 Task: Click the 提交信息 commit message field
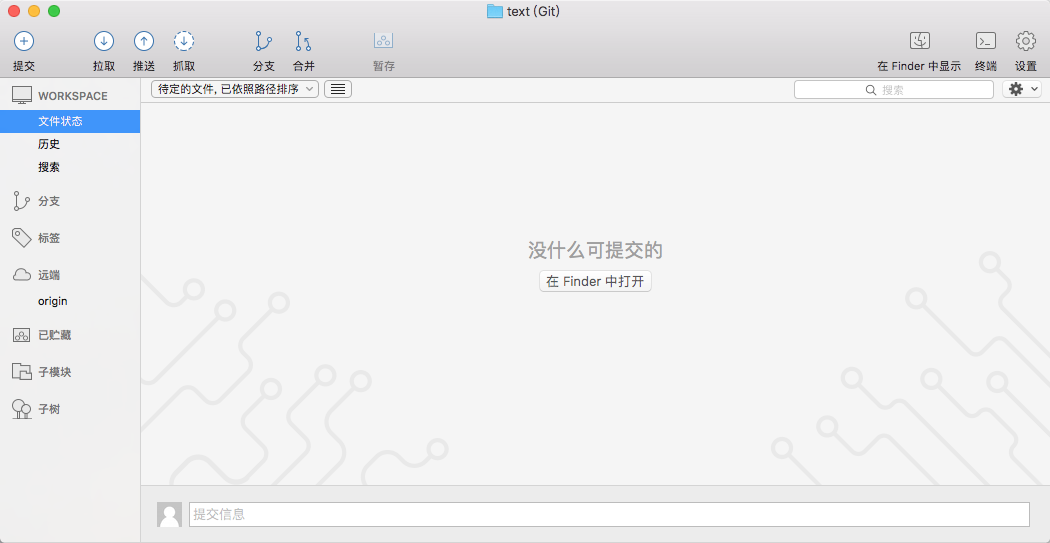[x=609, y=514]
